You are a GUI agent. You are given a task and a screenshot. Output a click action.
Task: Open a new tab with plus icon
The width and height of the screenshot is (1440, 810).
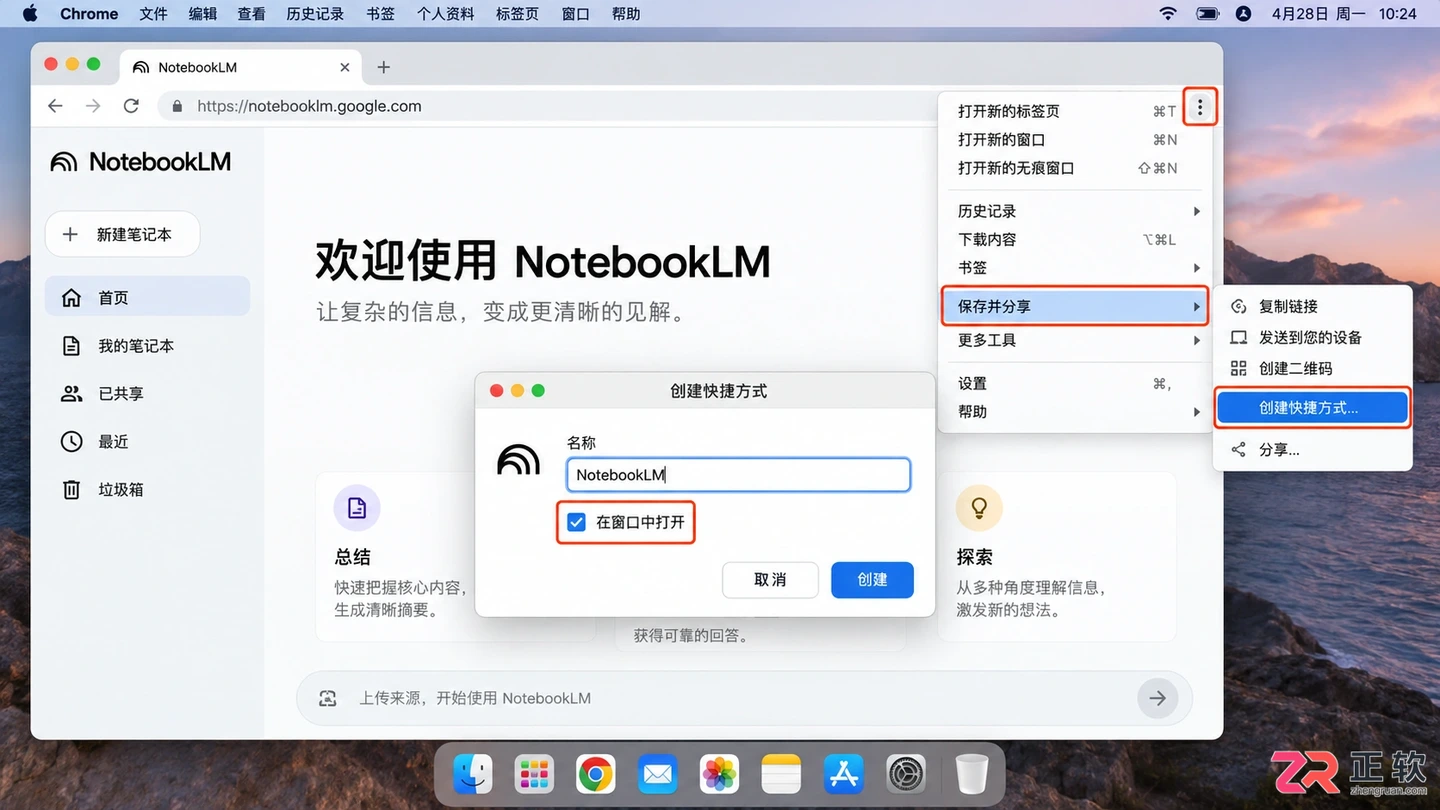[x=383, y=67]
